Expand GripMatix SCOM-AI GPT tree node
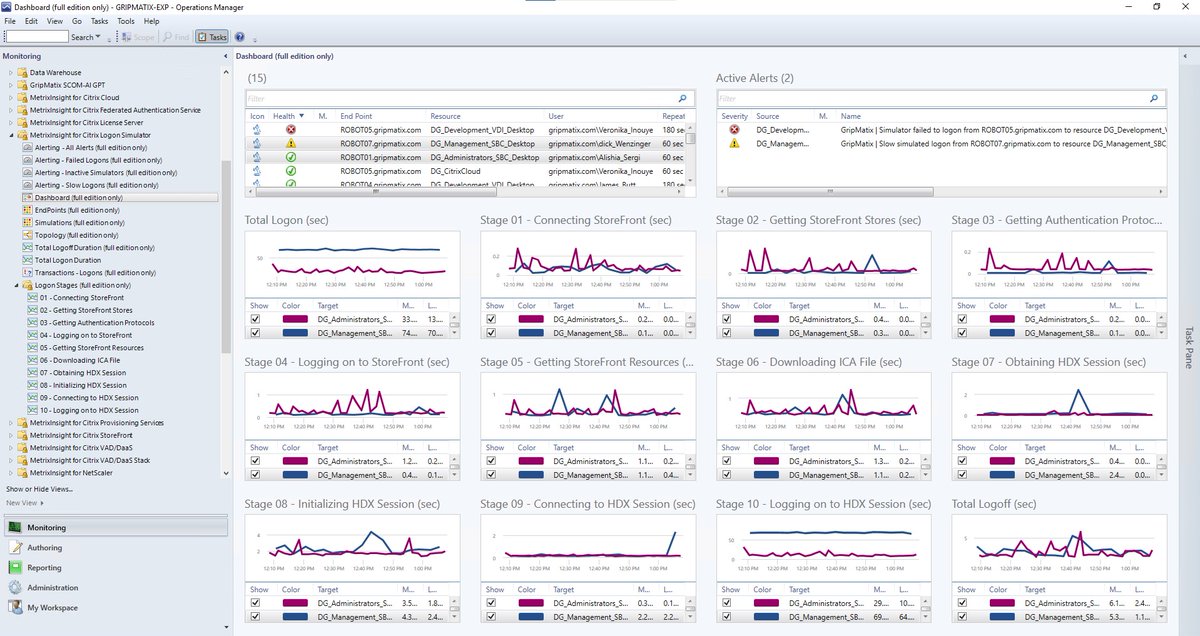This screenshot has height=636, width=1200. click(11, 85)
